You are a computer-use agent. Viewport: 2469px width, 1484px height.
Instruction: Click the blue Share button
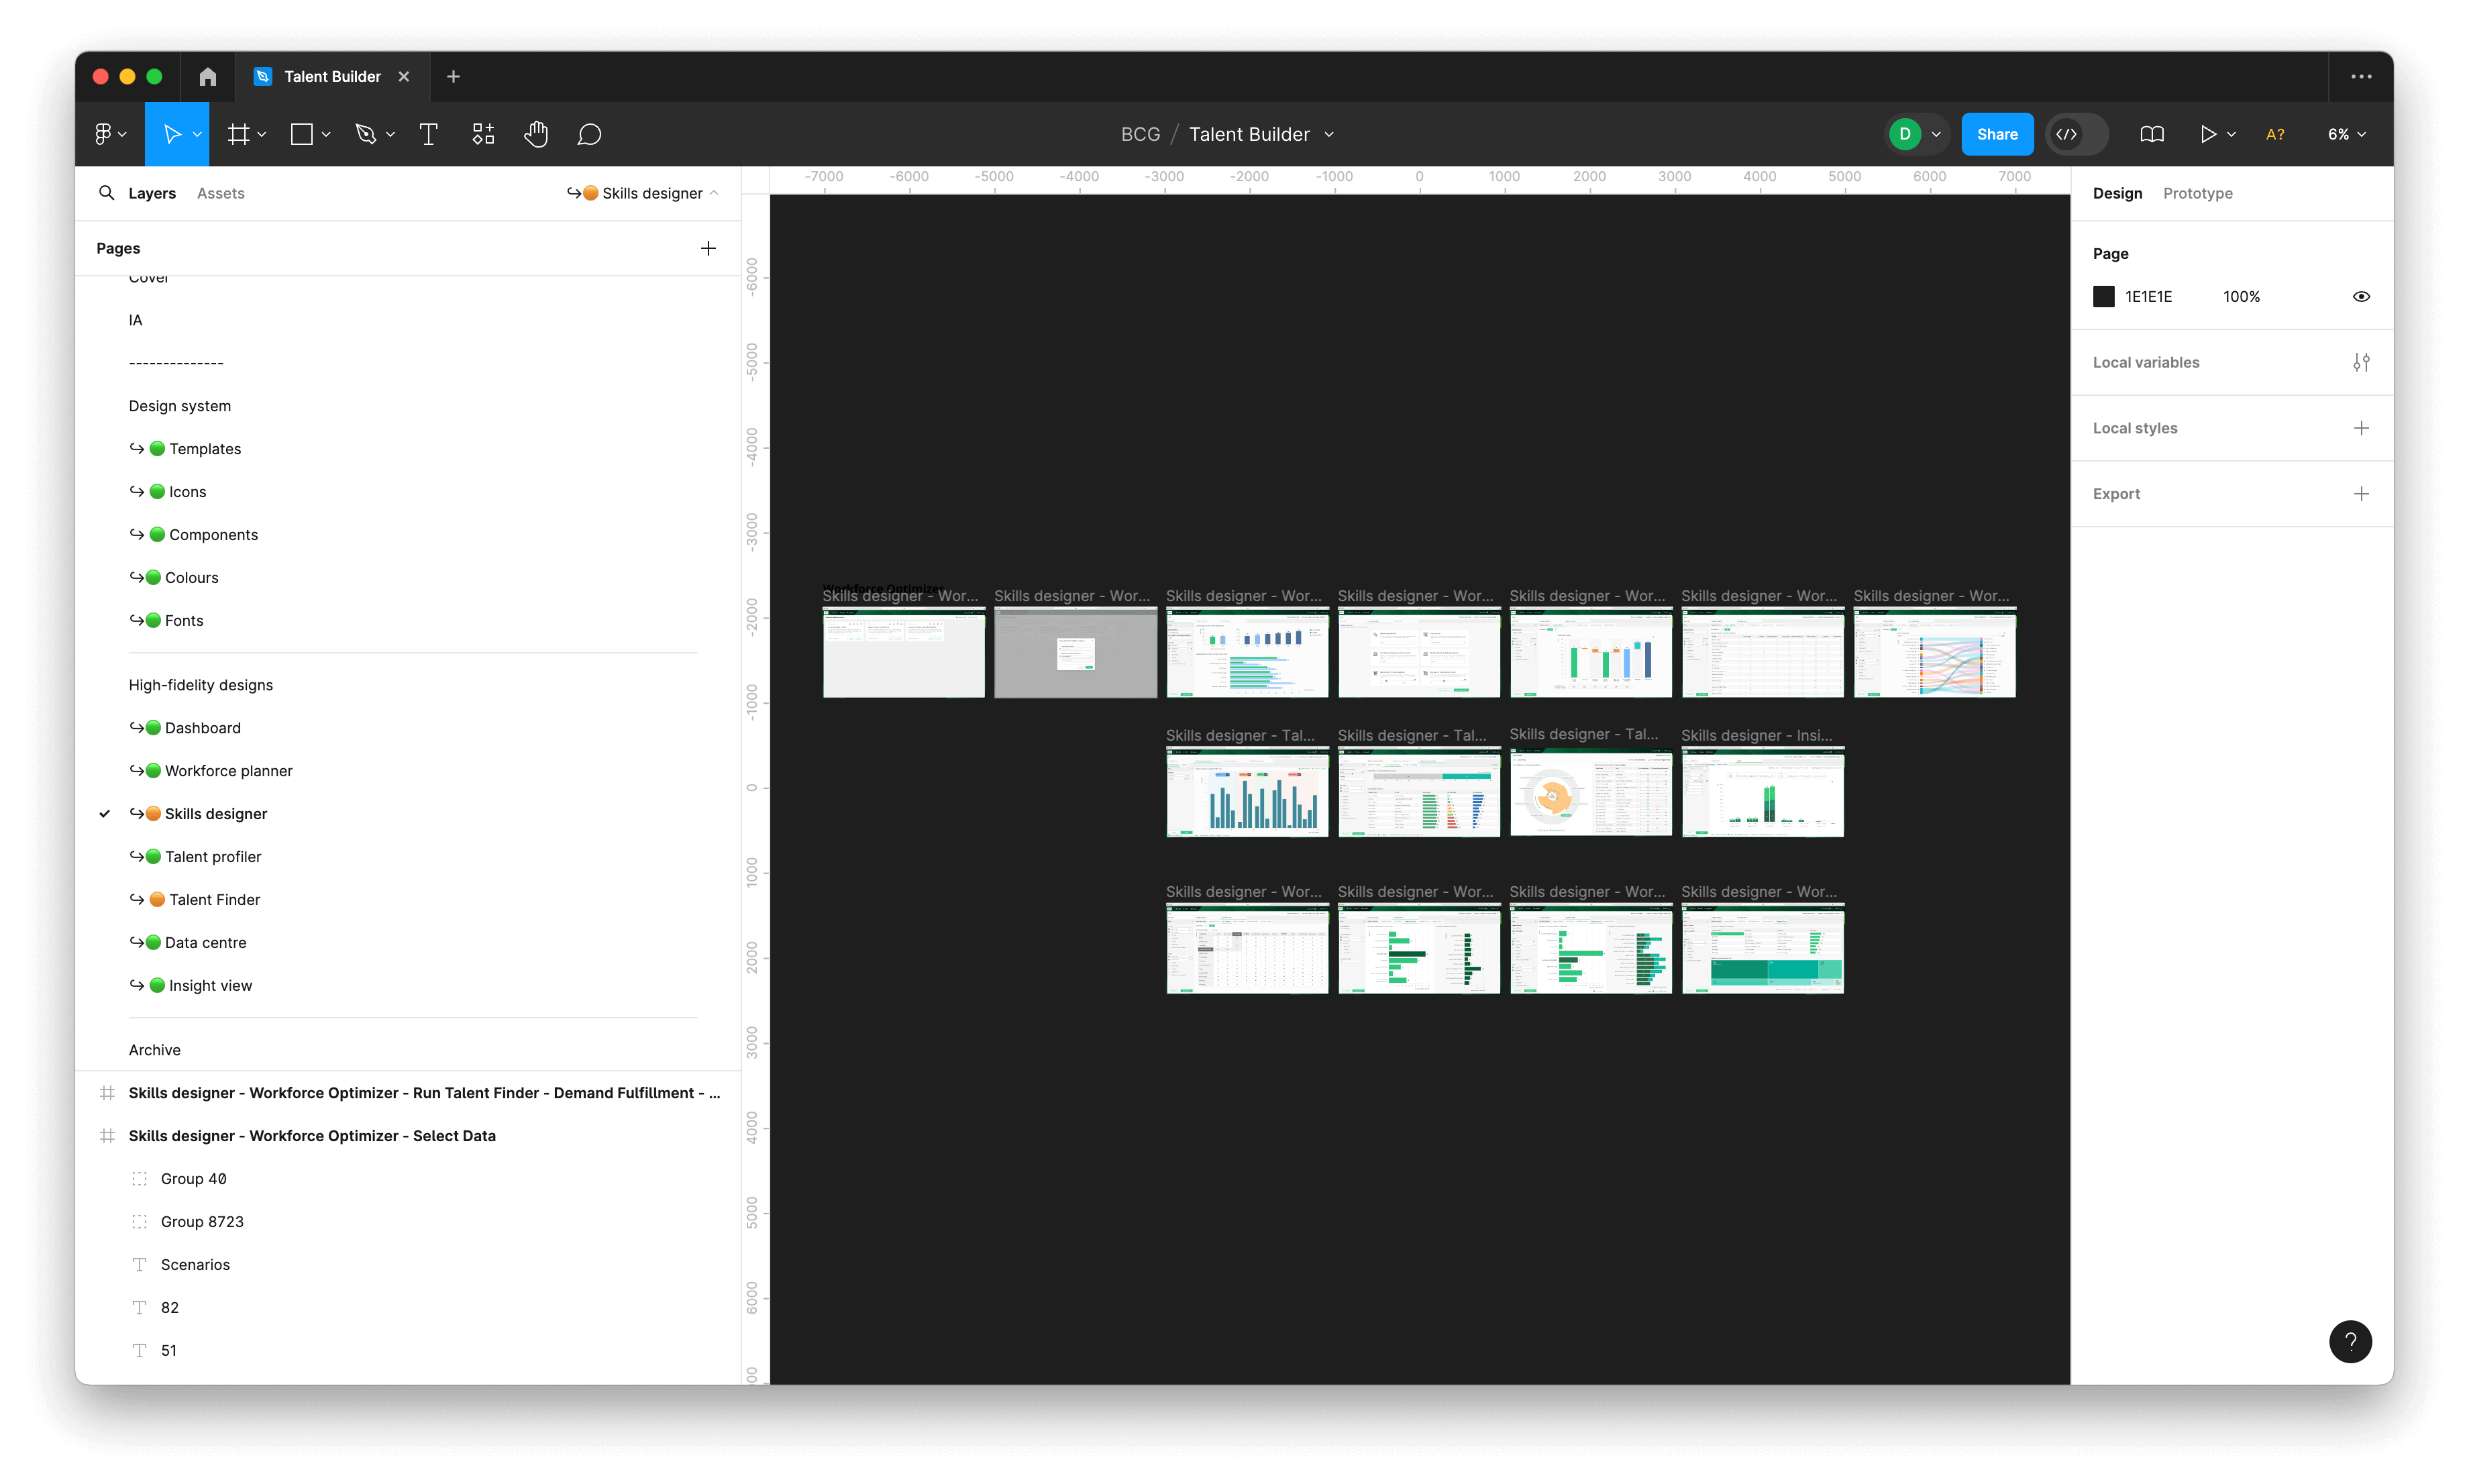[x=1996, y=134]
